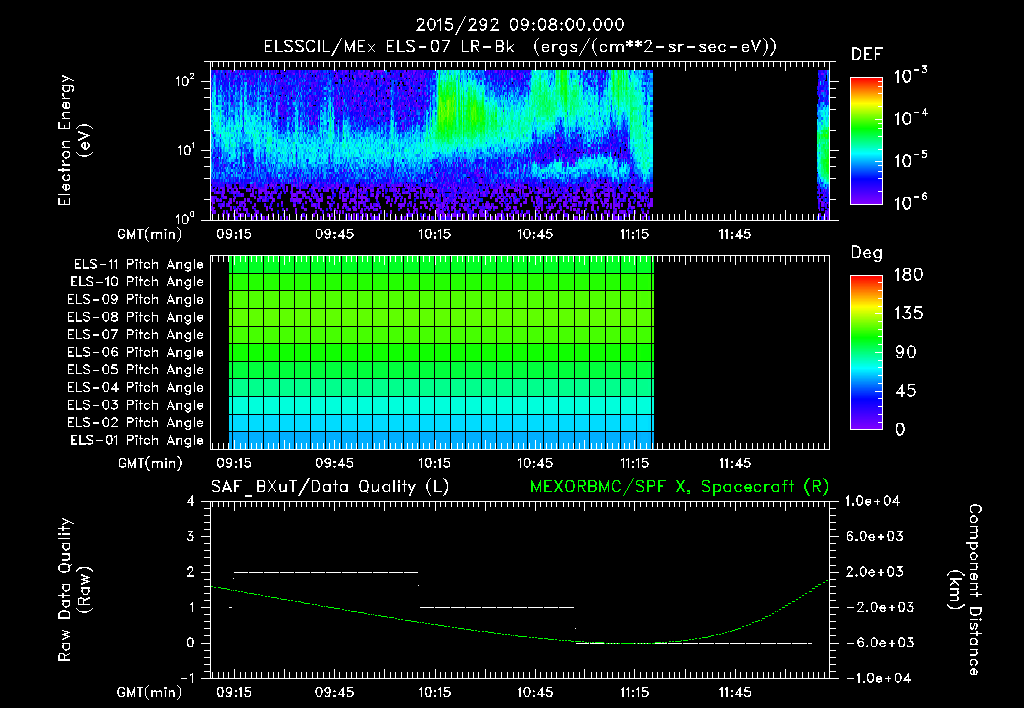The image size is (1024, 708).
Task: Click 09:15 tick on spectrogram time axis
Action: click(x=234, y=234)
